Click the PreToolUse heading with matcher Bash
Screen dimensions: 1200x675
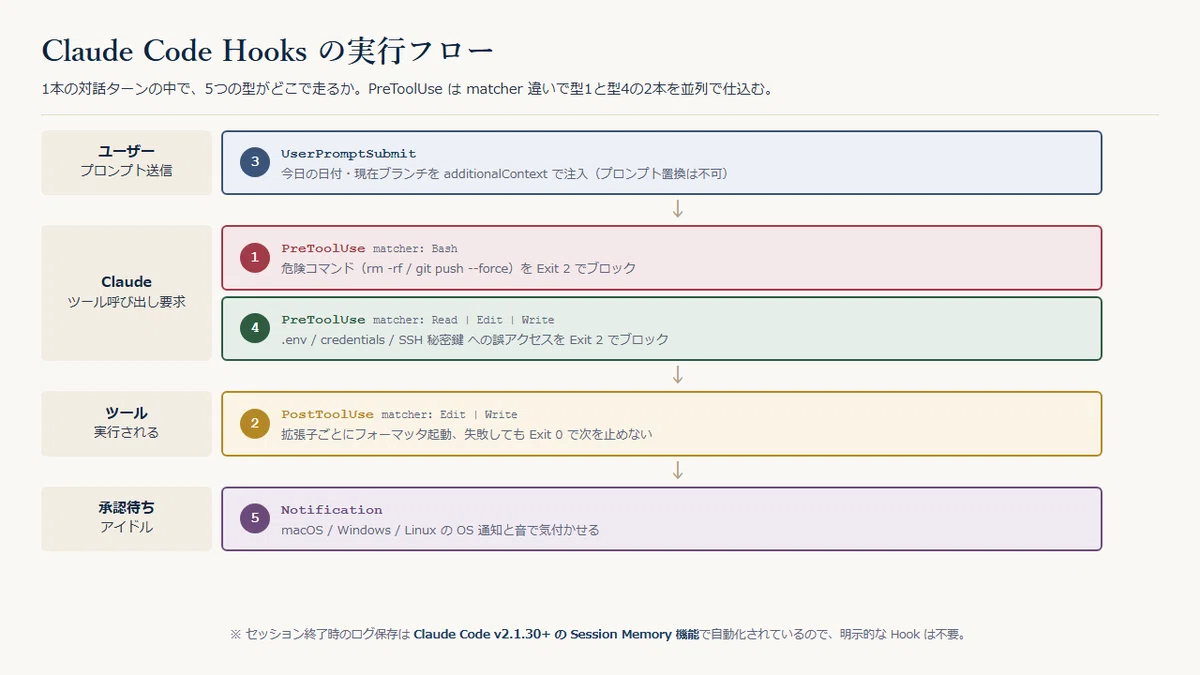tap(323, 248)
